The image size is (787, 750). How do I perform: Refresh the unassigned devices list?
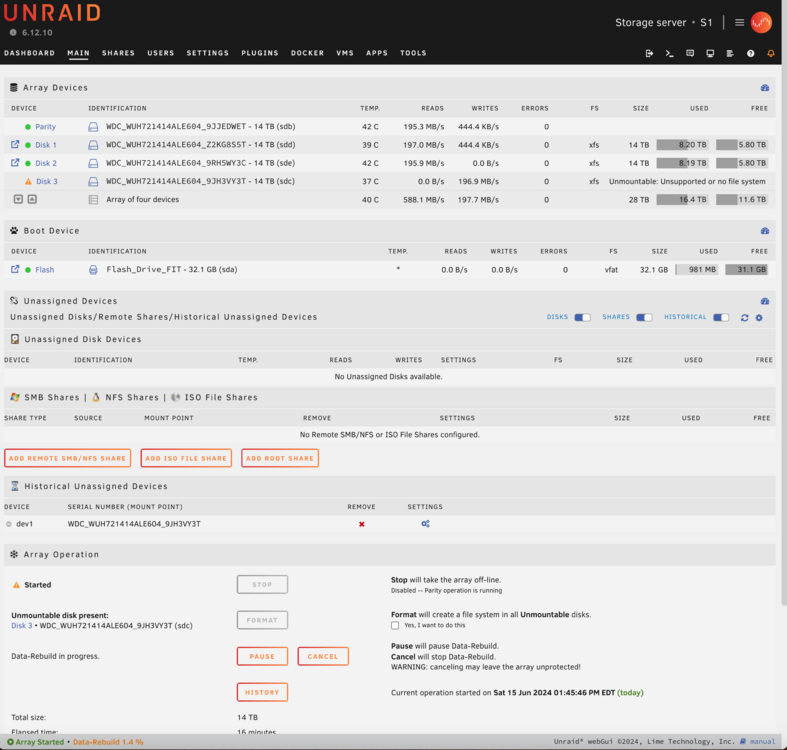pyautogui.click(x=744, y=318)
